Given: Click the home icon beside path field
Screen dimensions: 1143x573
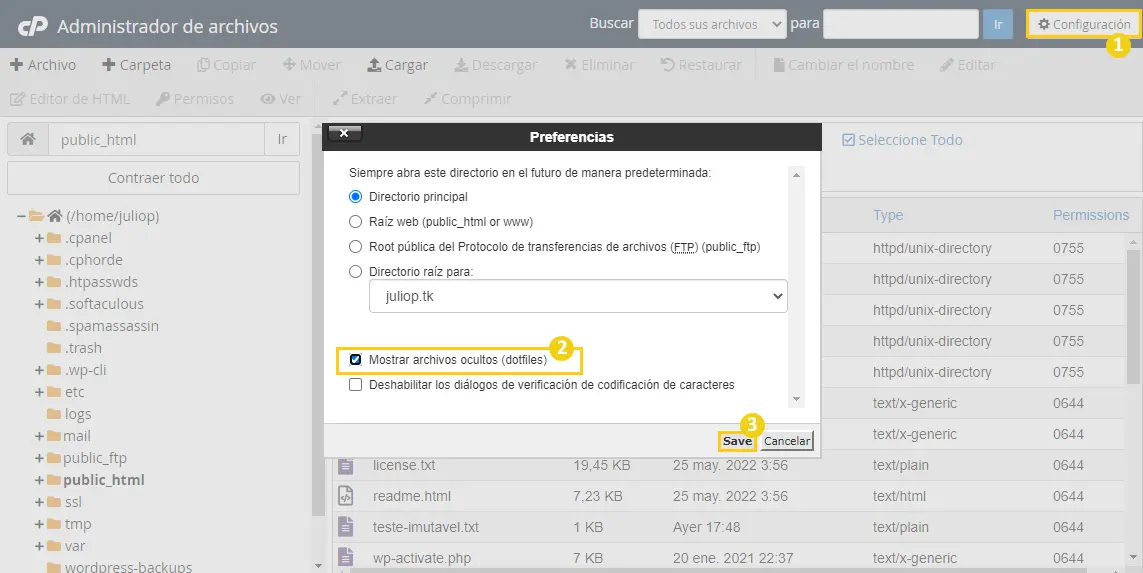Looking at the screenshot, I should pyautogui.click(x=28, y=139).
